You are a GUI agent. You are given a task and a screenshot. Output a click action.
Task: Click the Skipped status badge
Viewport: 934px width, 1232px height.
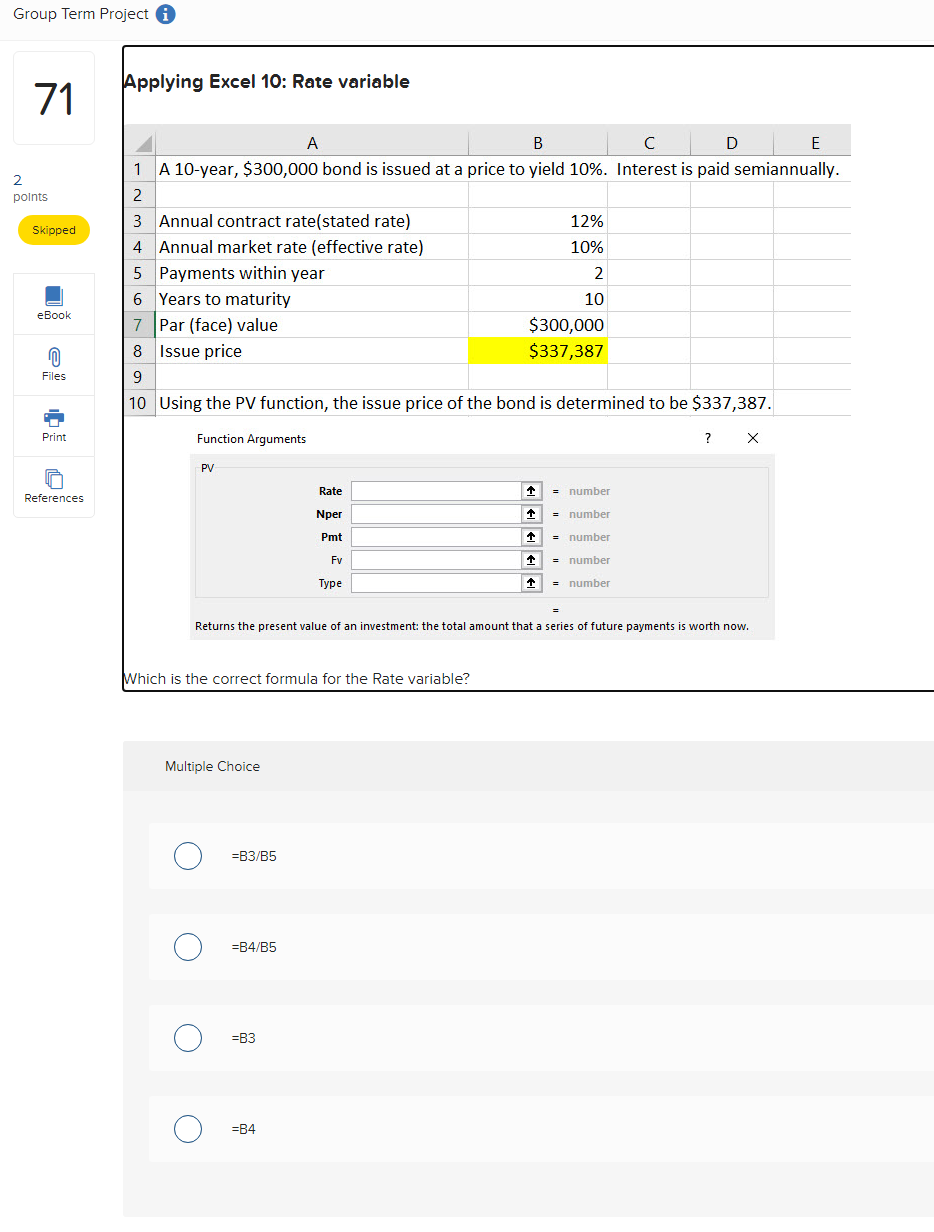coord(53,230)
